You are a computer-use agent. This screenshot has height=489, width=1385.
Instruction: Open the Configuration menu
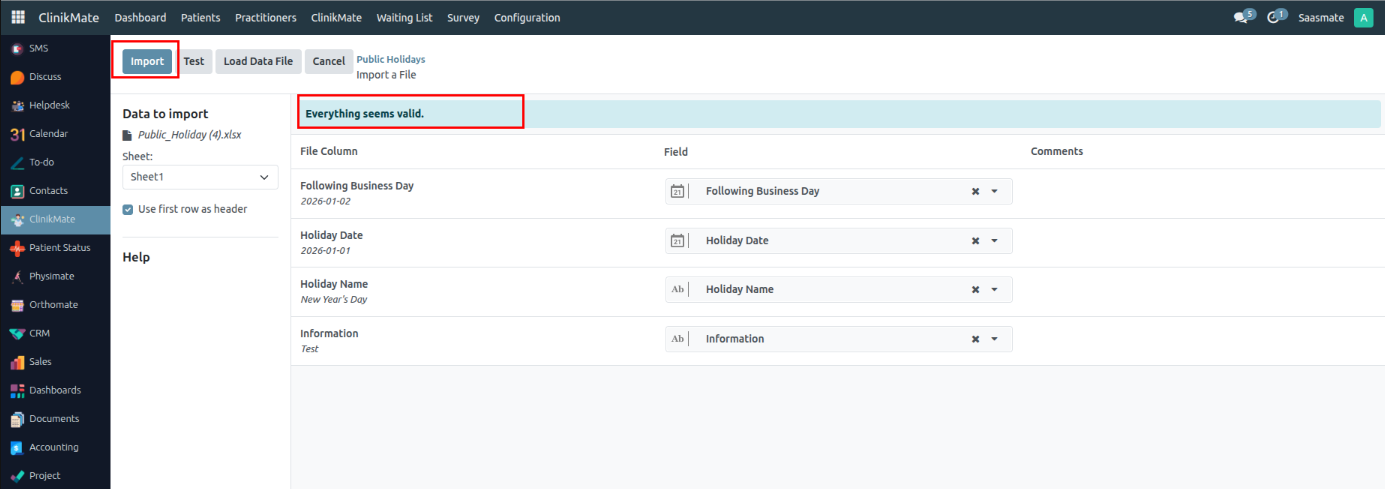pyautogui.click(x=527, y=17)
